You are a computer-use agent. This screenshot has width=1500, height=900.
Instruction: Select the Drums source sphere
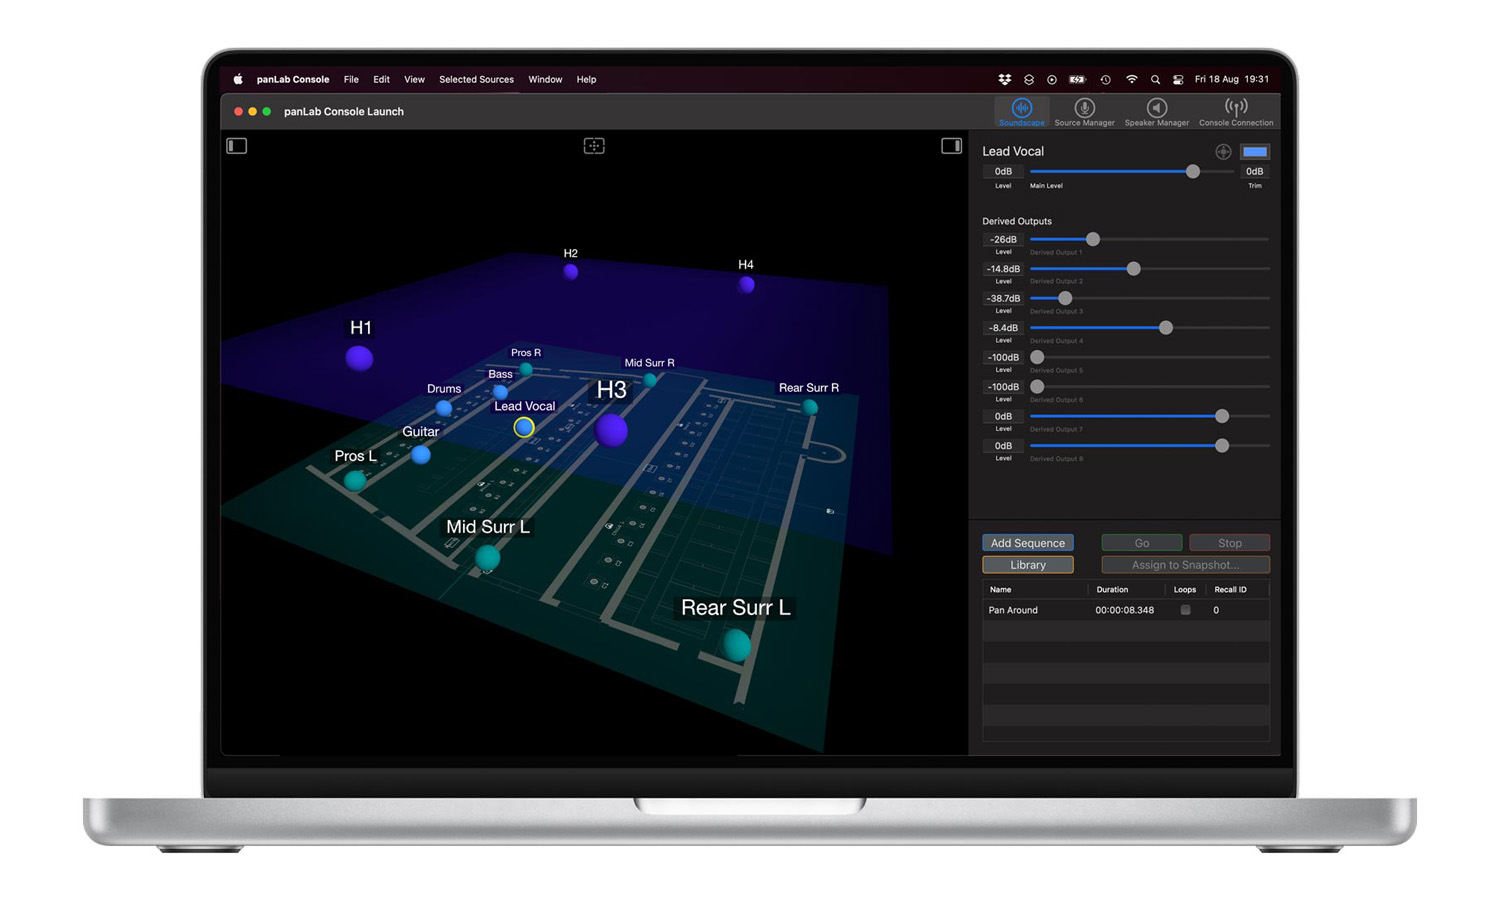pyautogui.click(x=444, y=408)
